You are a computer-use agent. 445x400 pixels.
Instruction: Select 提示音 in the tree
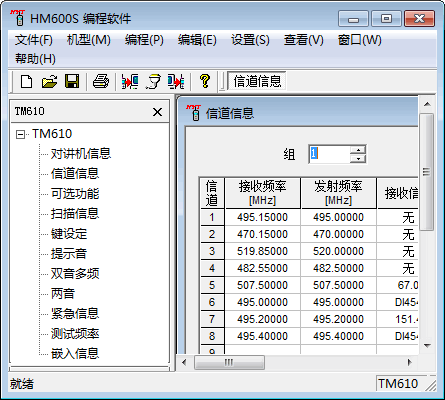69,254
